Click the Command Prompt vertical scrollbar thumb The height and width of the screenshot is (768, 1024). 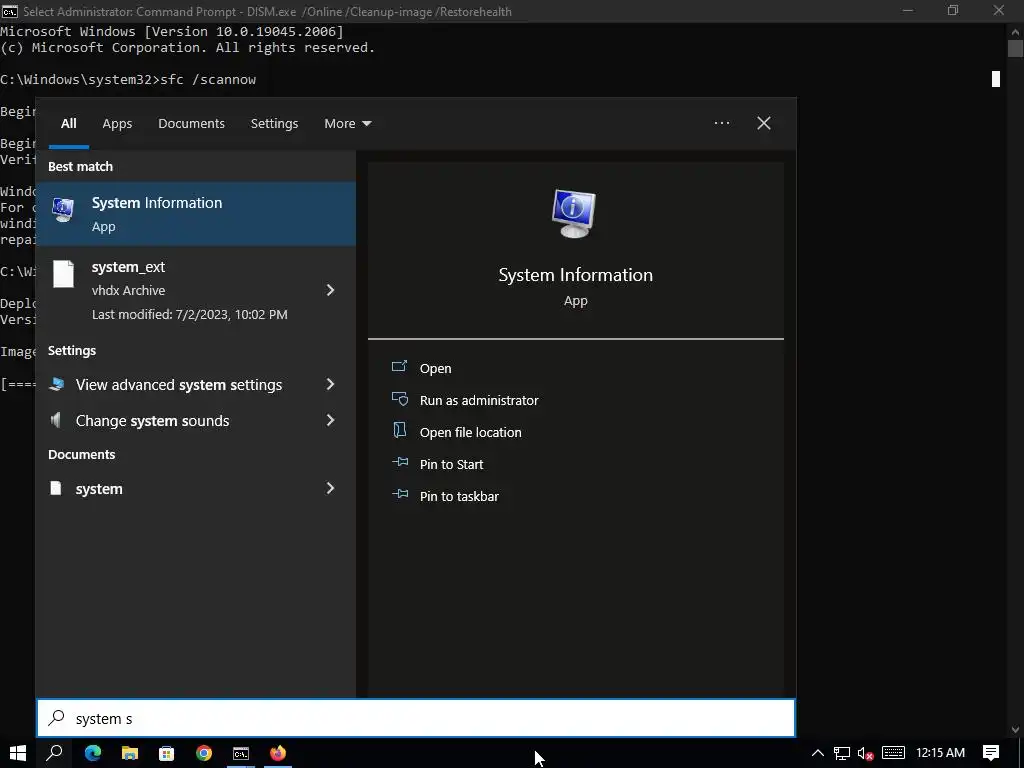click(1015, 49)
